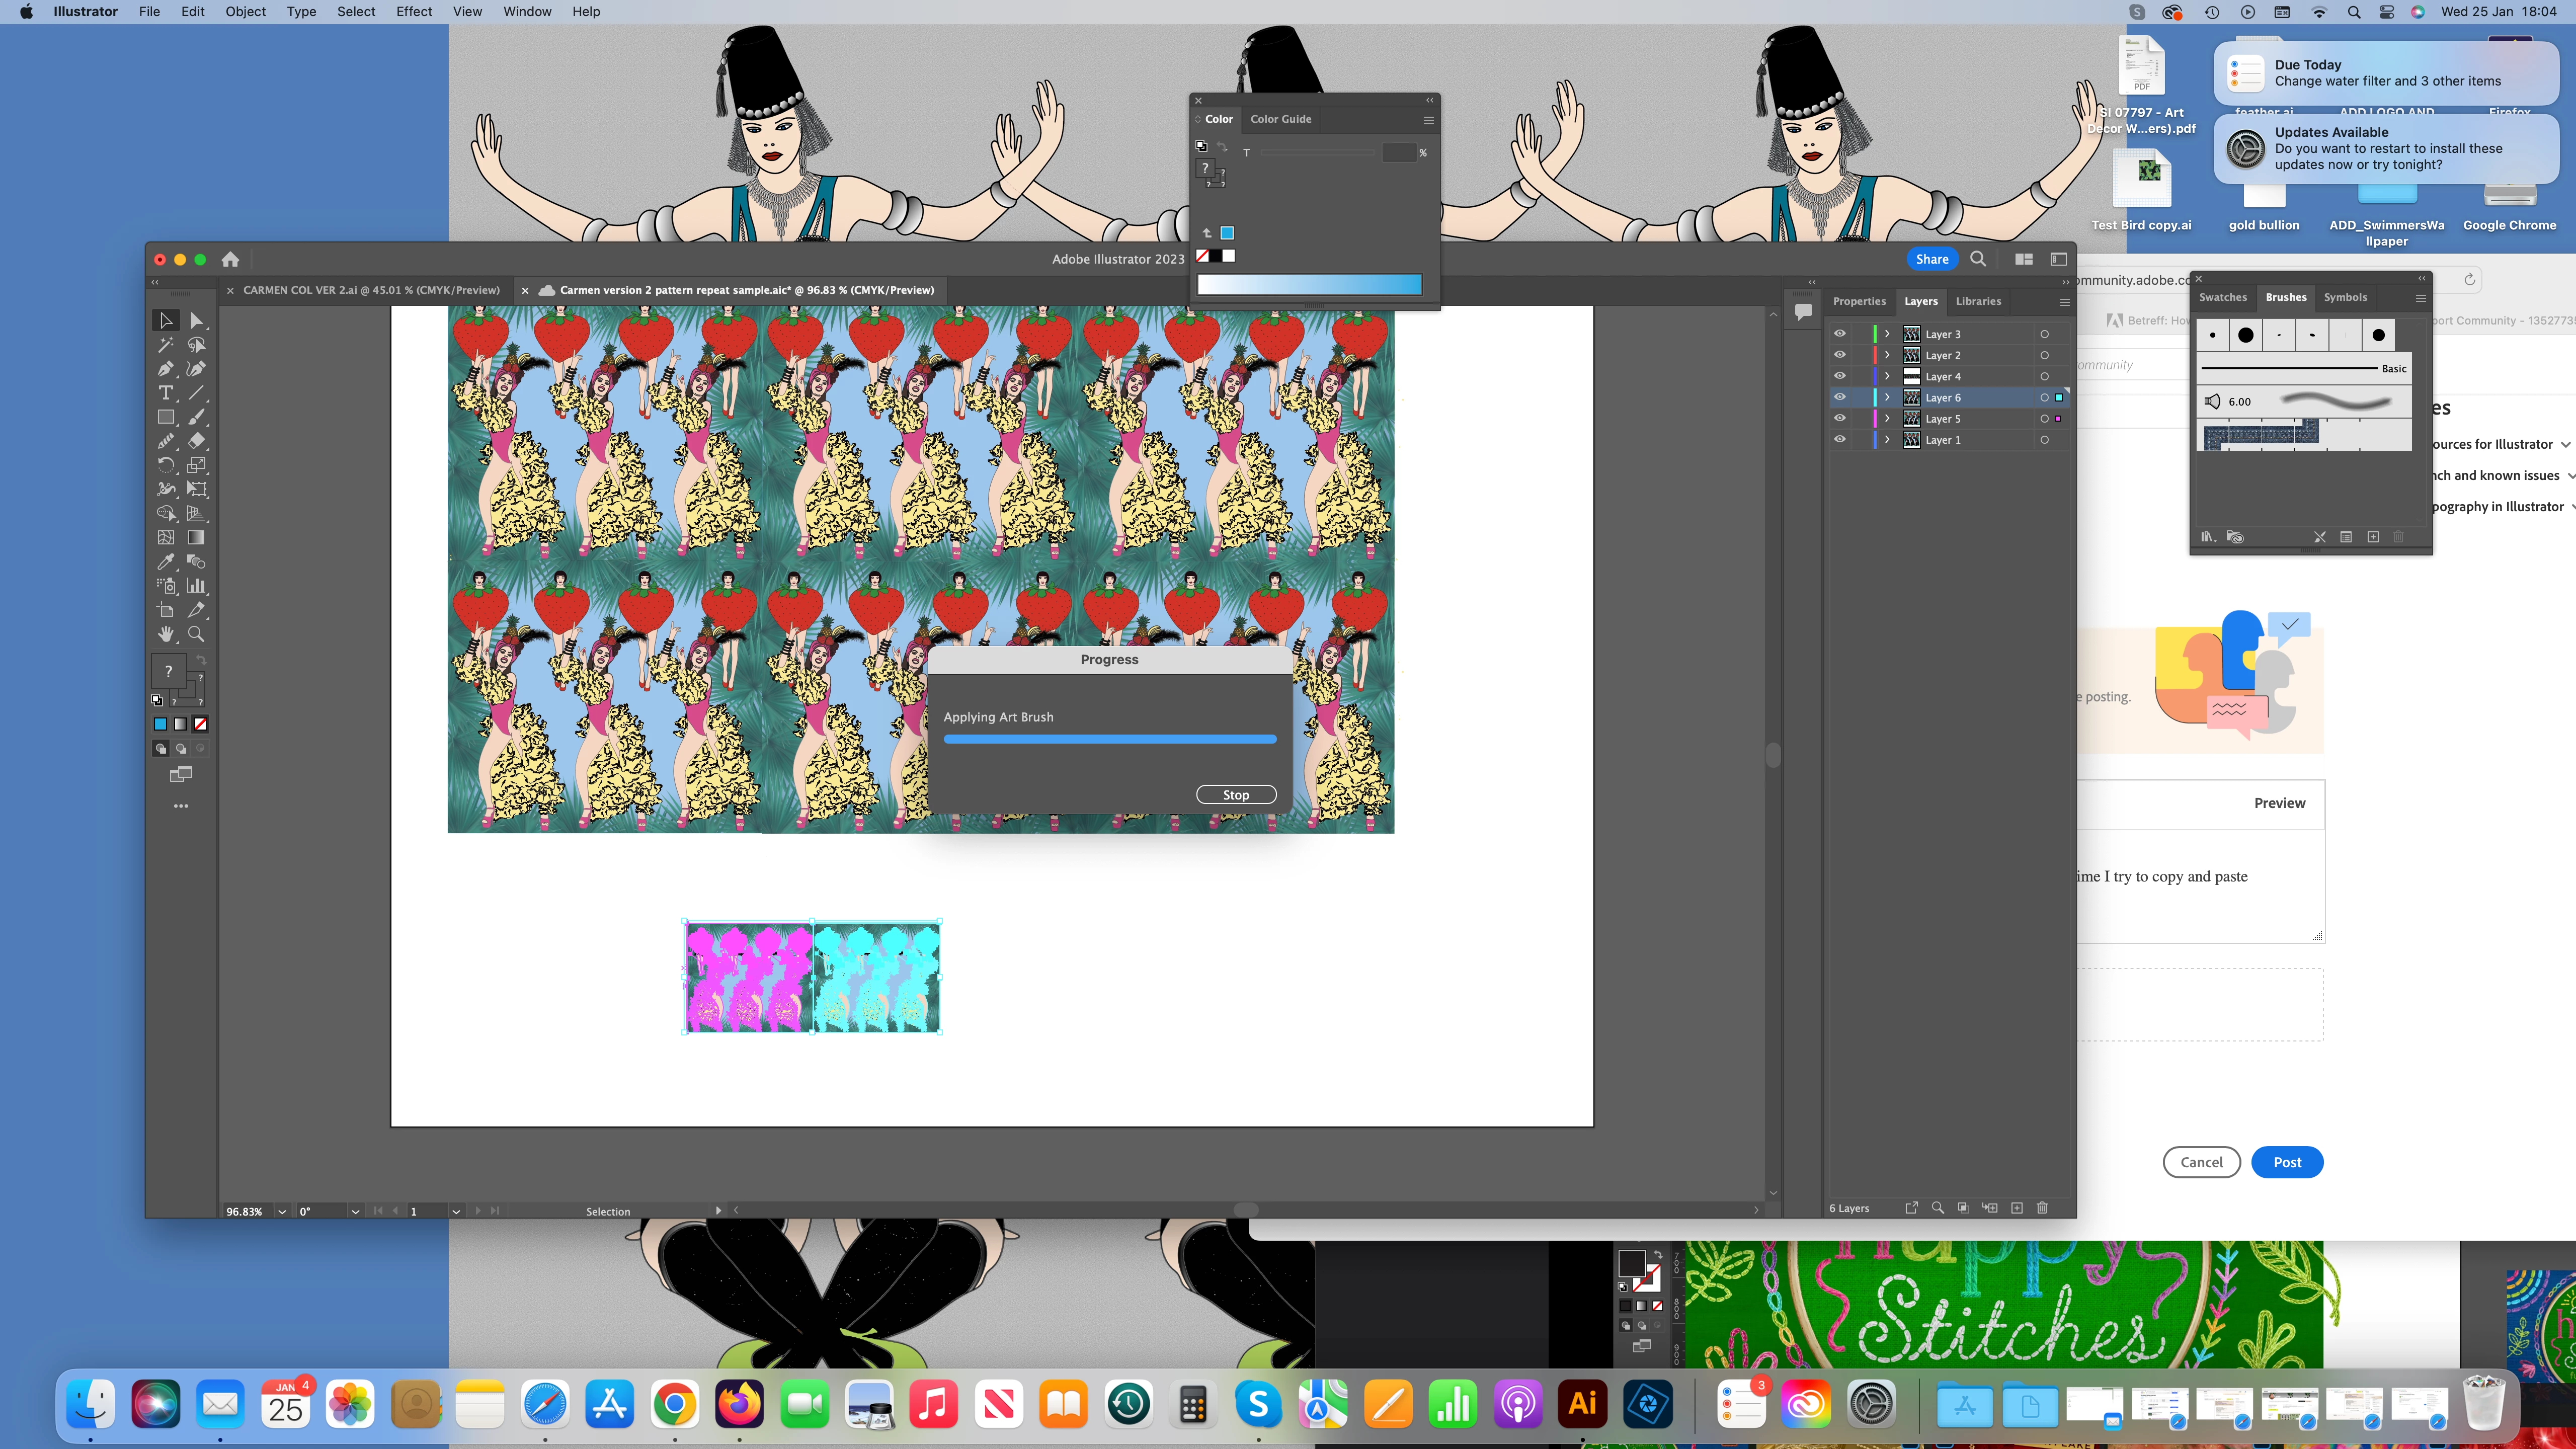Hide Layer 3 with eye icon
Image resolution: width=2576 pixels, height=1449 pixels.
[x=1839, y=334]
